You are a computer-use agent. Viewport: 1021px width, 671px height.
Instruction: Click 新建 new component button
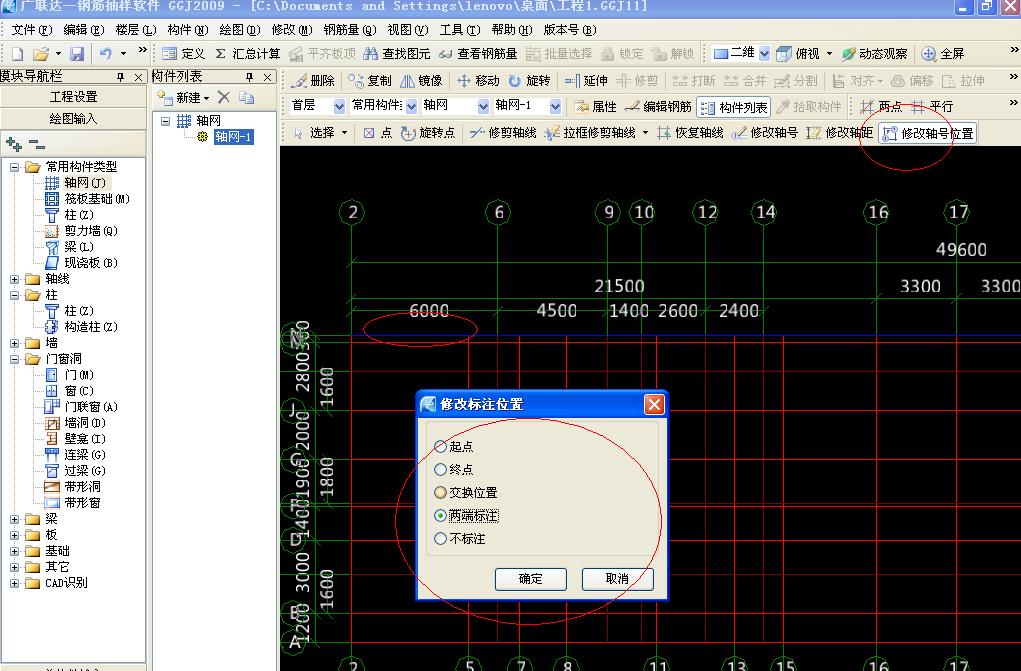tap(184, 98)
